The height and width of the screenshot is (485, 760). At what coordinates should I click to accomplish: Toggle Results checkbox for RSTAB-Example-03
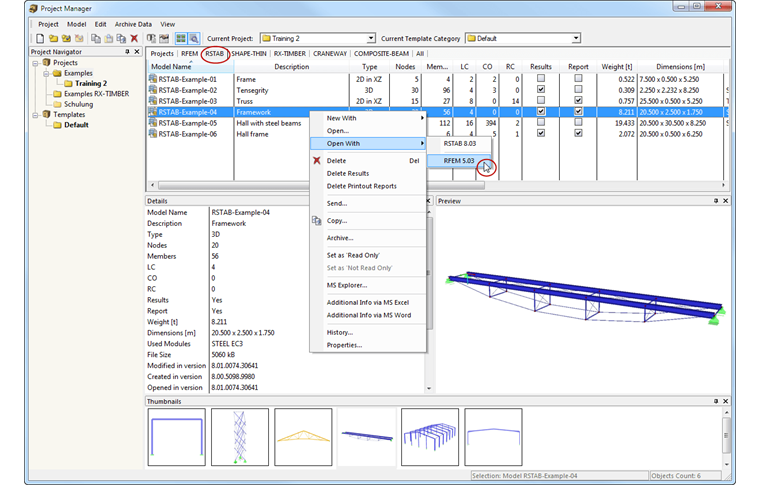(541, 100)
